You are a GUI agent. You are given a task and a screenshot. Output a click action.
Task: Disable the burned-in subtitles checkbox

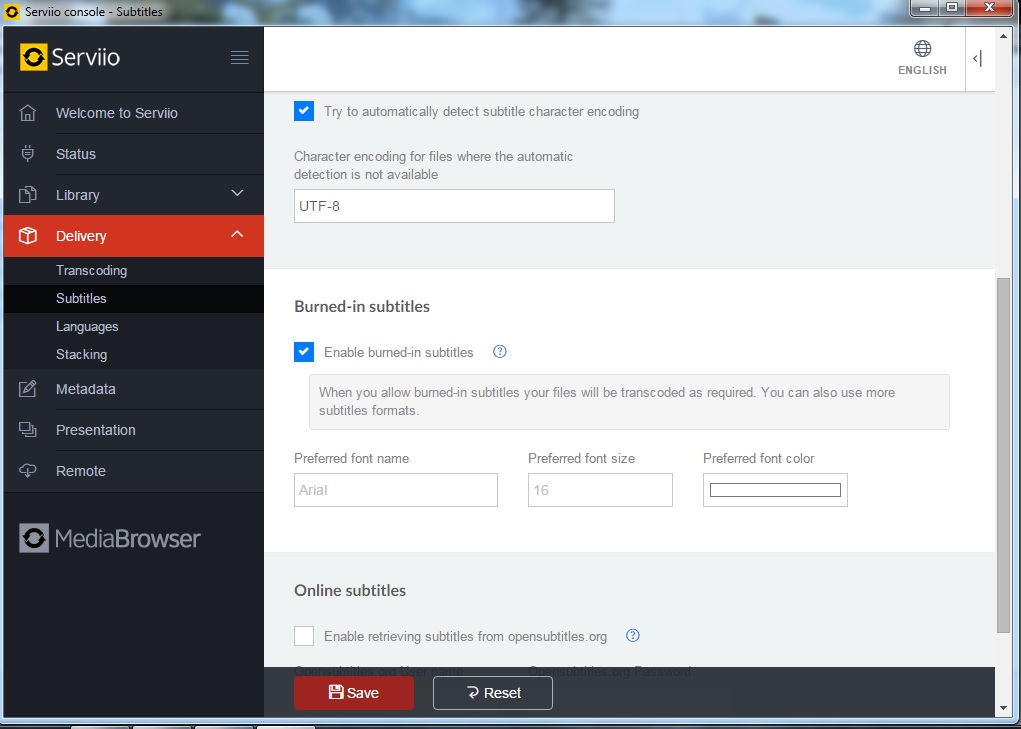304,352
